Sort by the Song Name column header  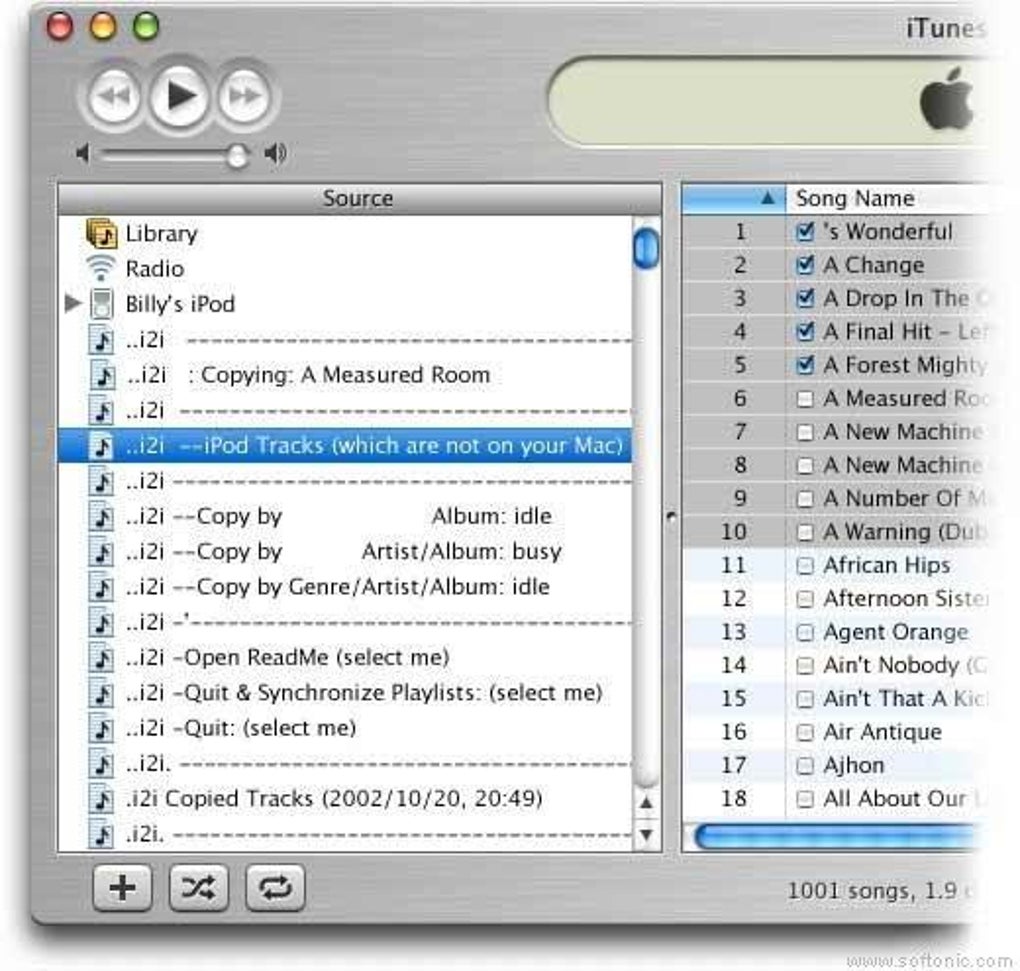[886, 198]
